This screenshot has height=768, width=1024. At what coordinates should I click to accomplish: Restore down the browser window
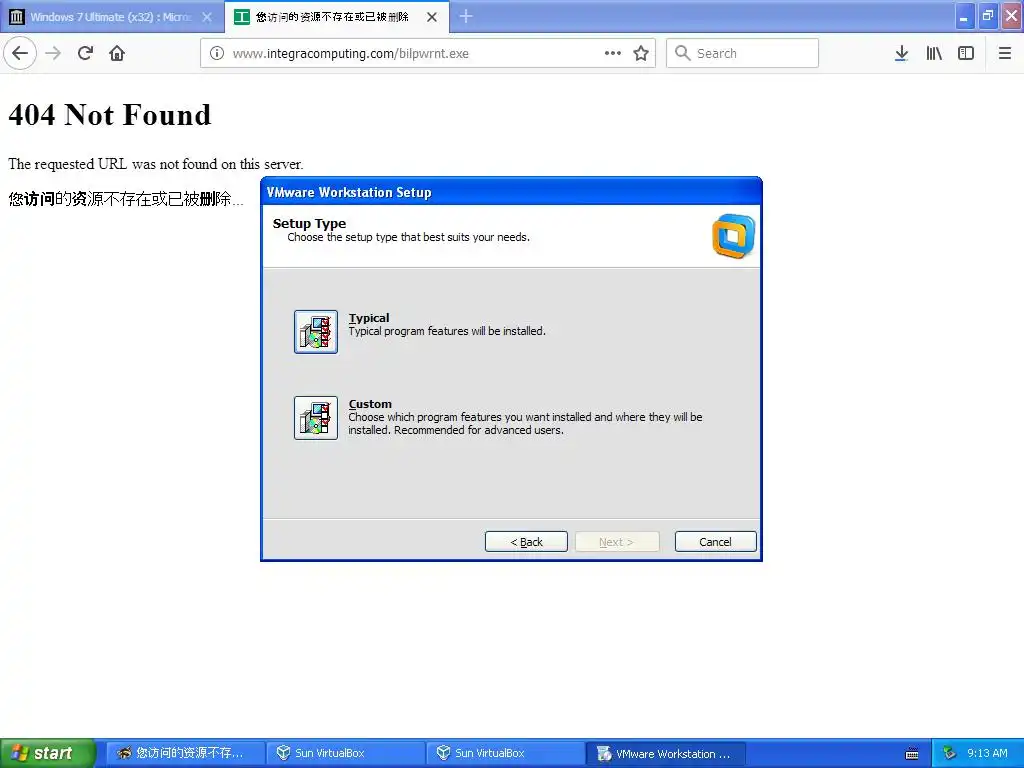click(988, 16)
